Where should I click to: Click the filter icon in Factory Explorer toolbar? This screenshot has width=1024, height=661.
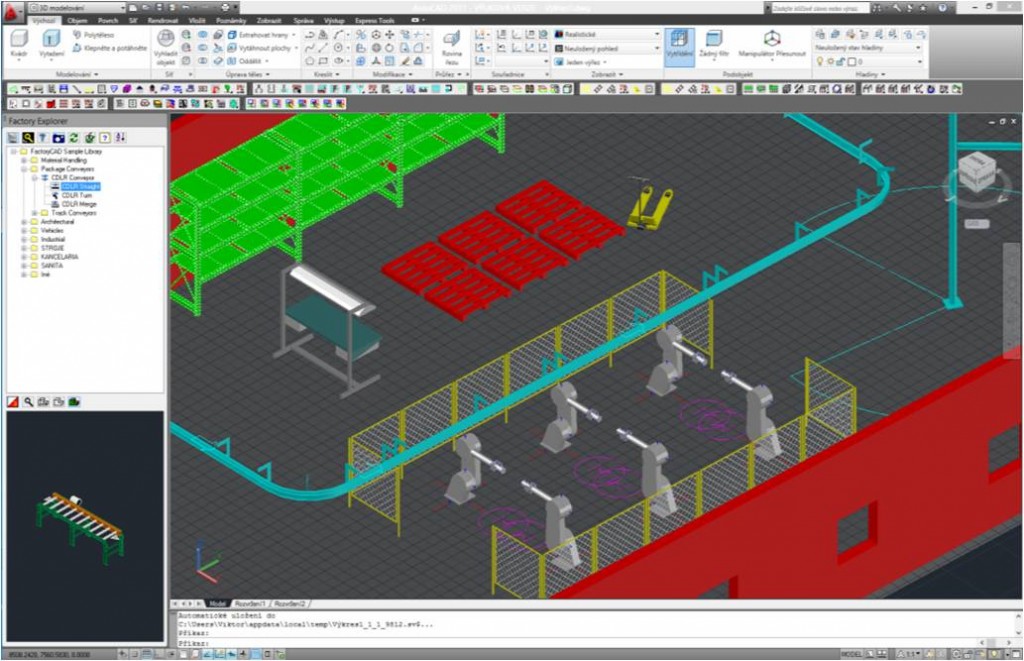point(42,137)
